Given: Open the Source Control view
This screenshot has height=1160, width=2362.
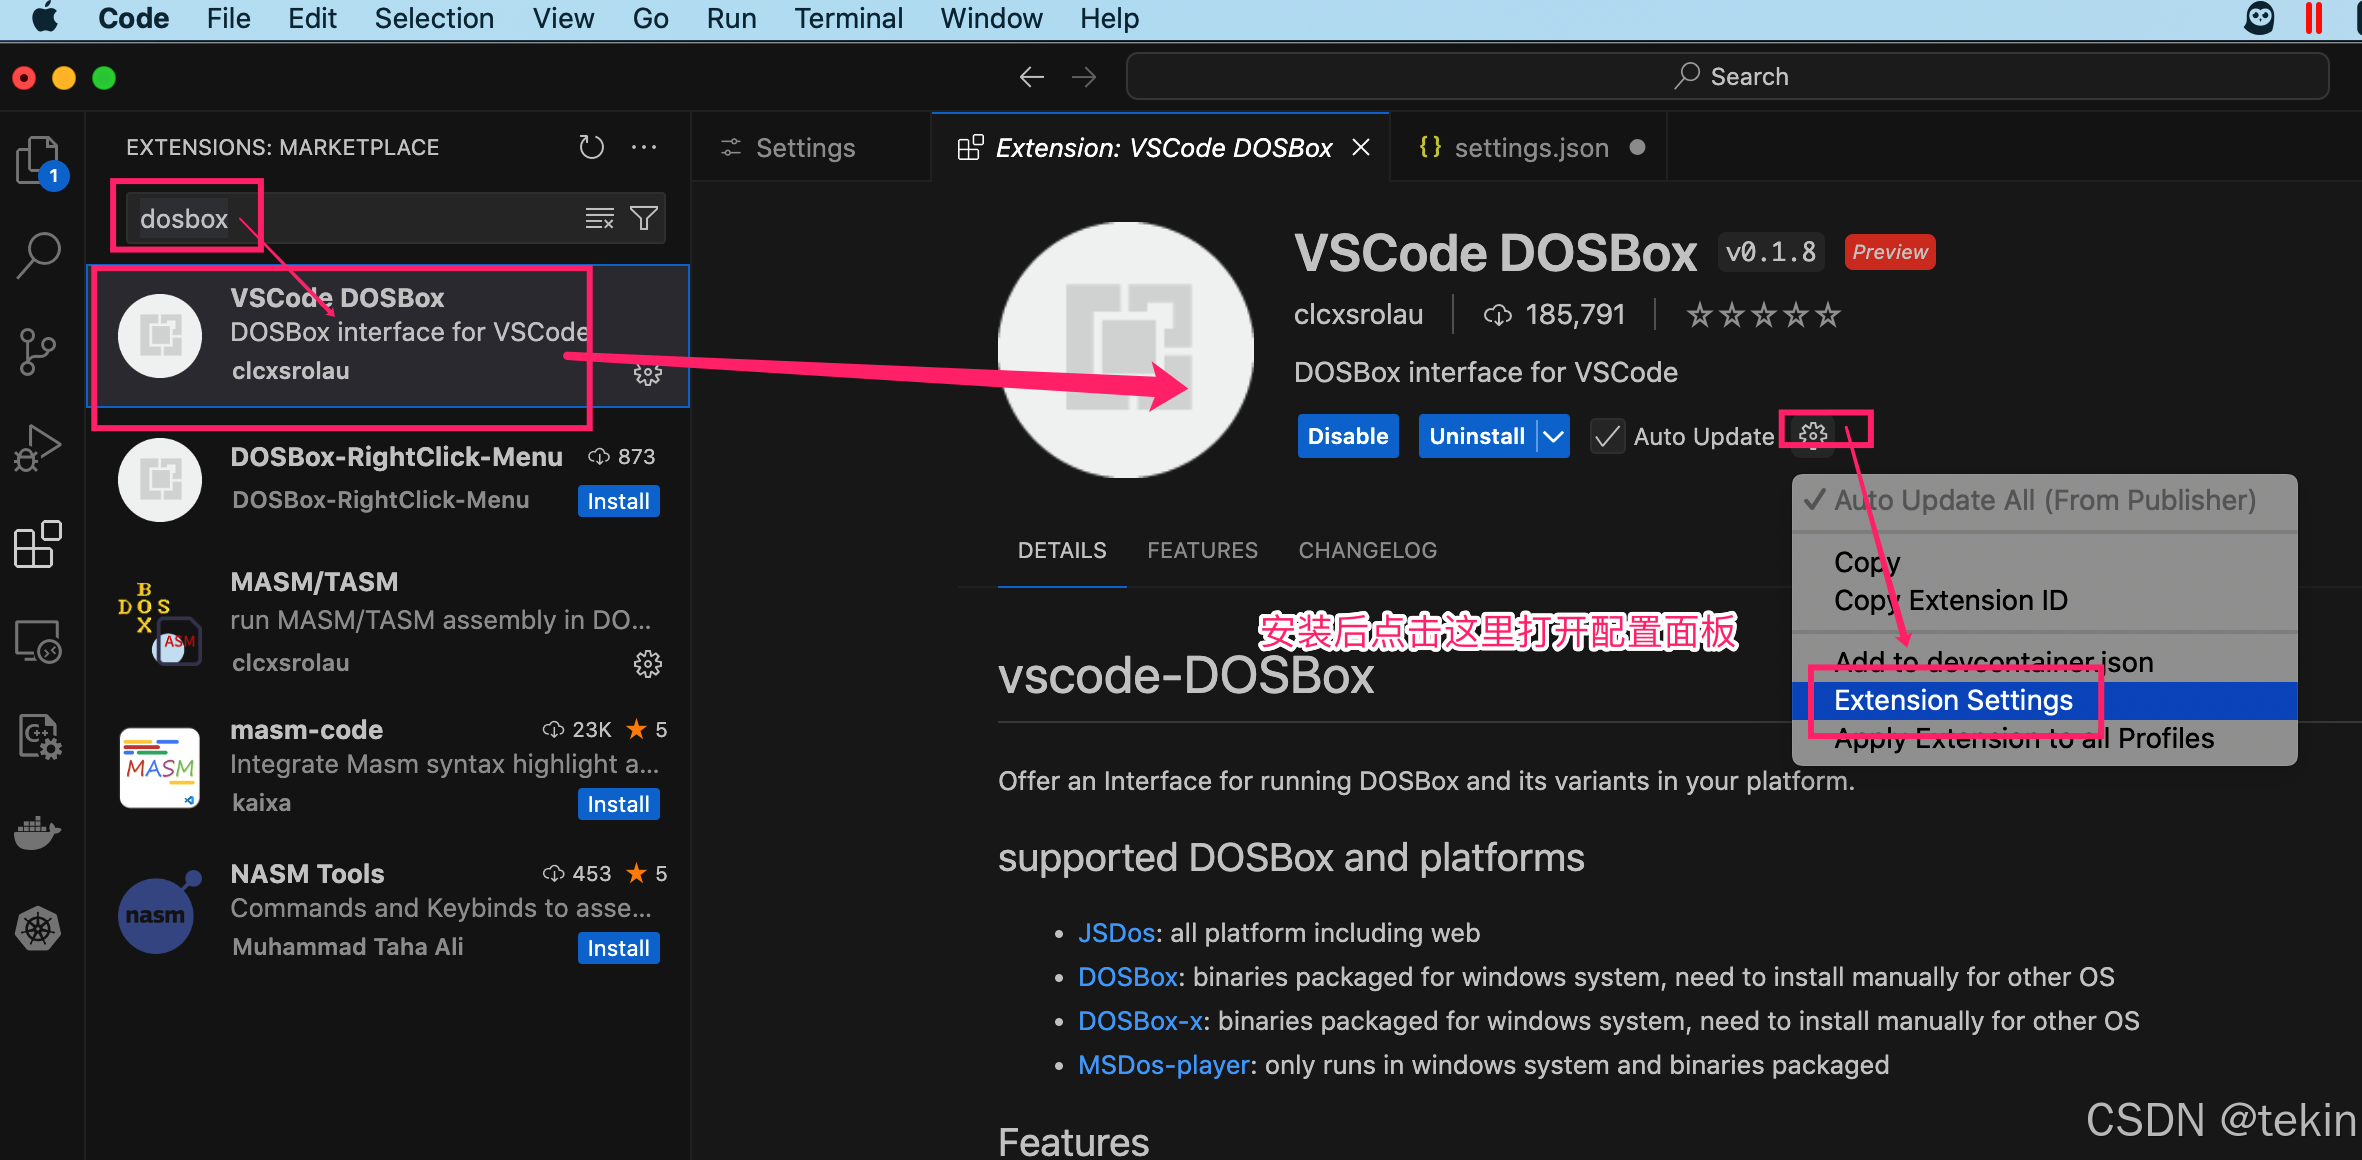Looking at the screenshot, I should 38,352.
